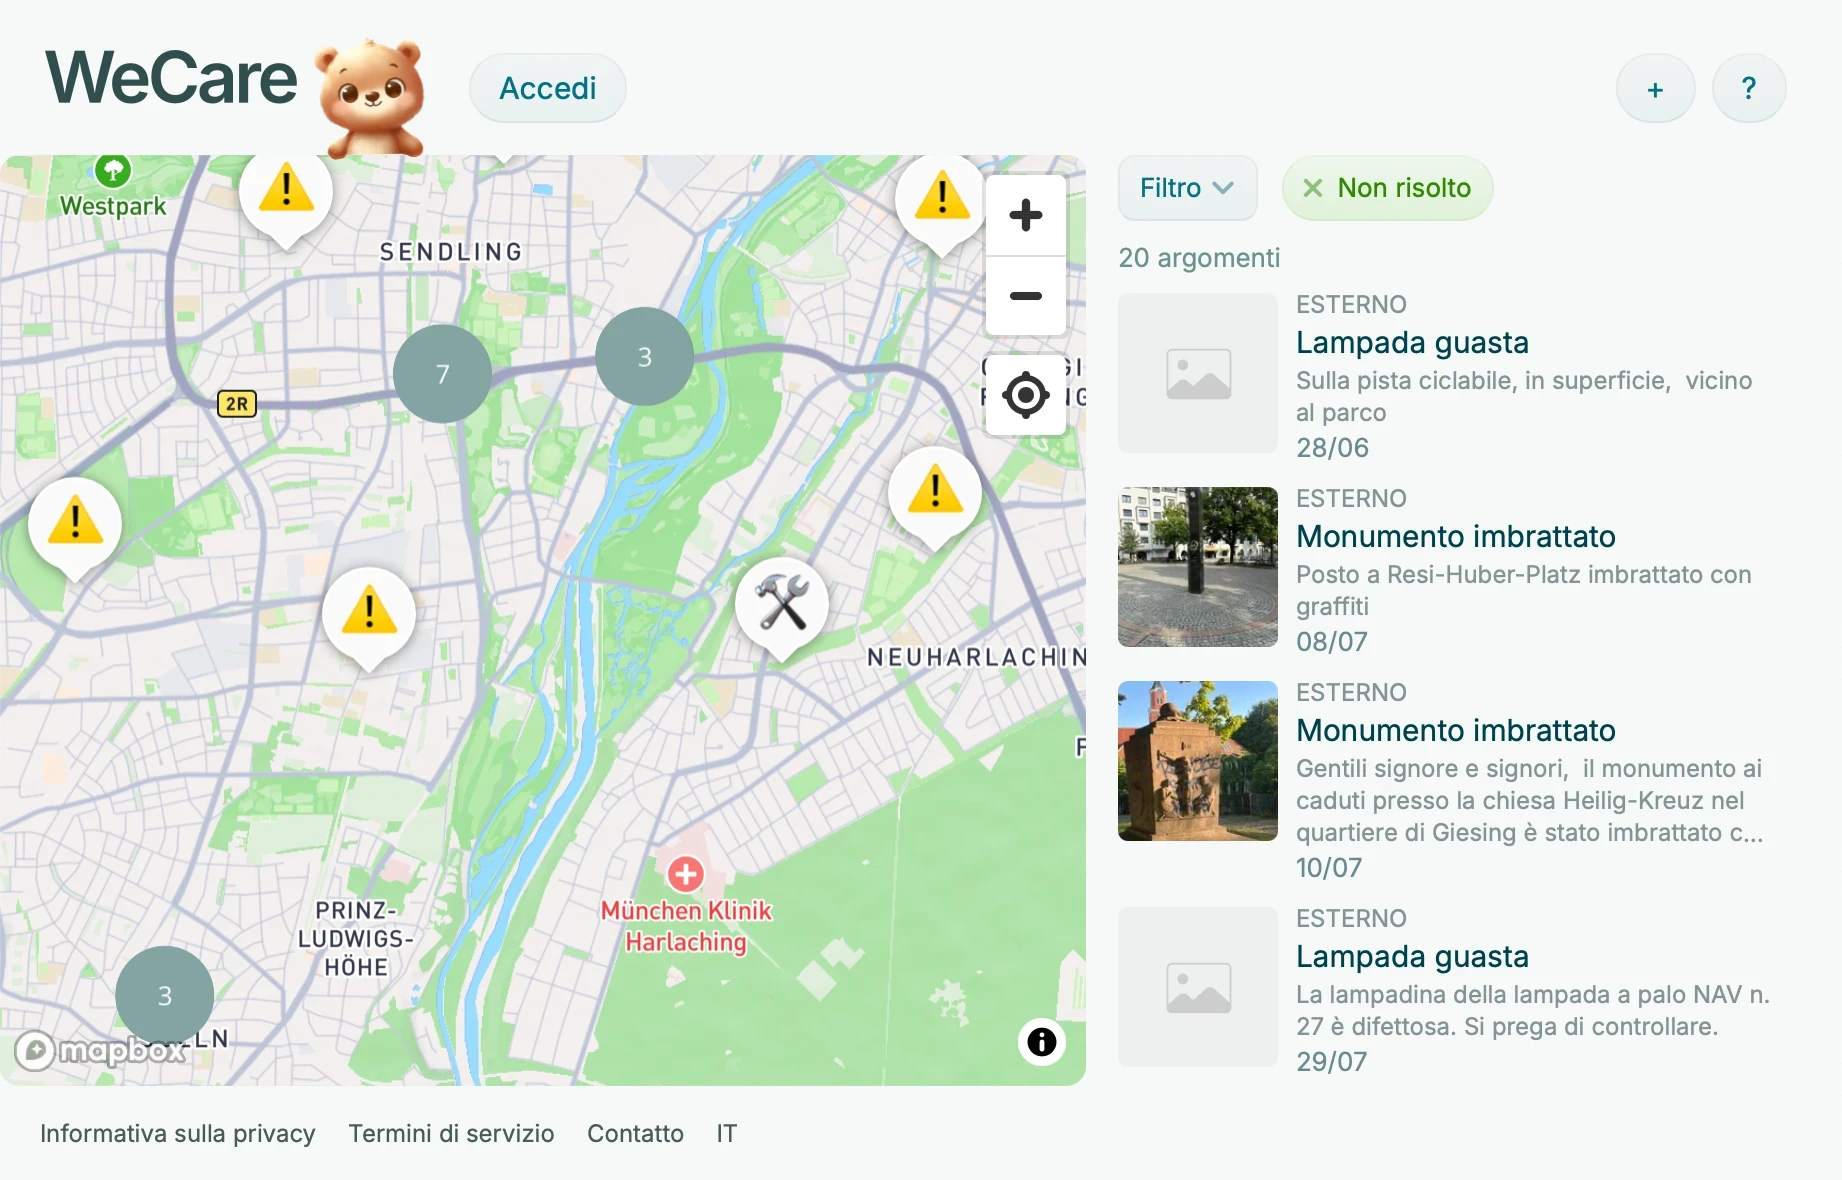This screenshot has width=1842, height=1180.
Task: Click the locate-me crosshair control
Action: (1025, 394)
